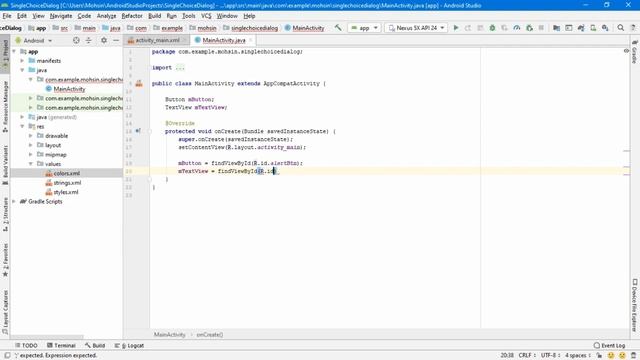Click the UTF-8 encoding in status bar
This screenshot has height=360, width=640.
coord(551,356)
